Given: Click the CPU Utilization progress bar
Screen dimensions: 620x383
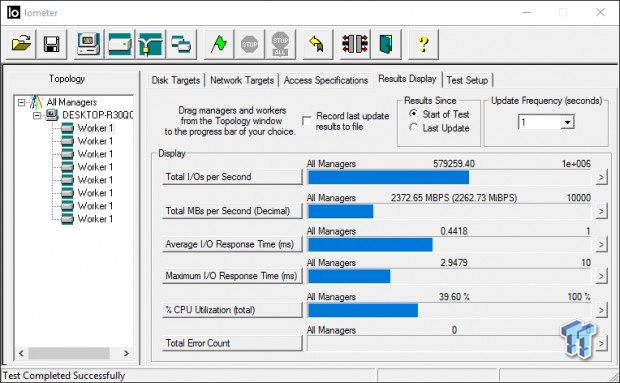Looking at the screenshot, I should point(449,311).
